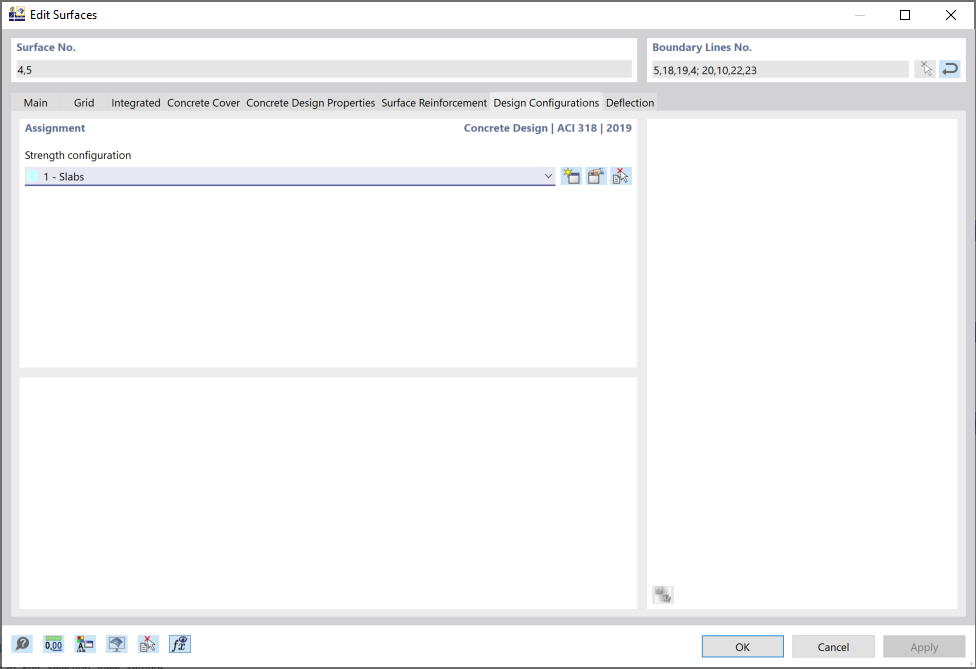This screenshot has height=669, width=976.
Task: Select the Design Configurations tab
Action: (546, 103)
